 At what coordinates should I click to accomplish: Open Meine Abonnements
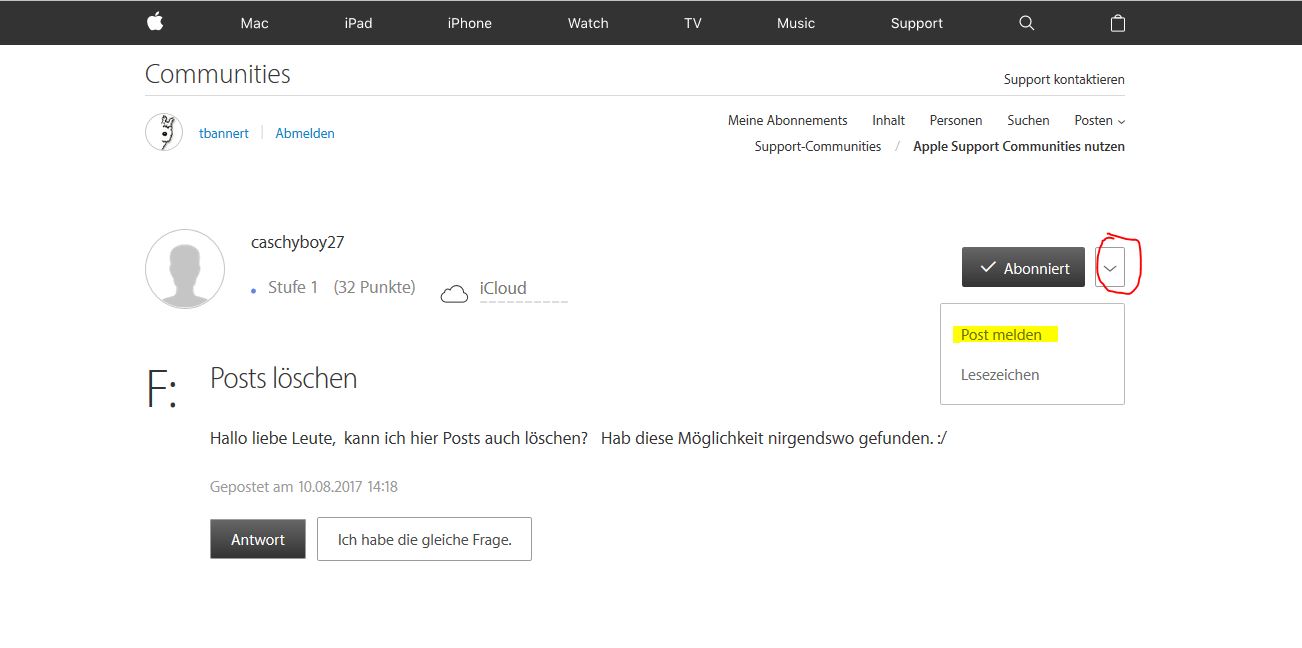coord(788,120)
